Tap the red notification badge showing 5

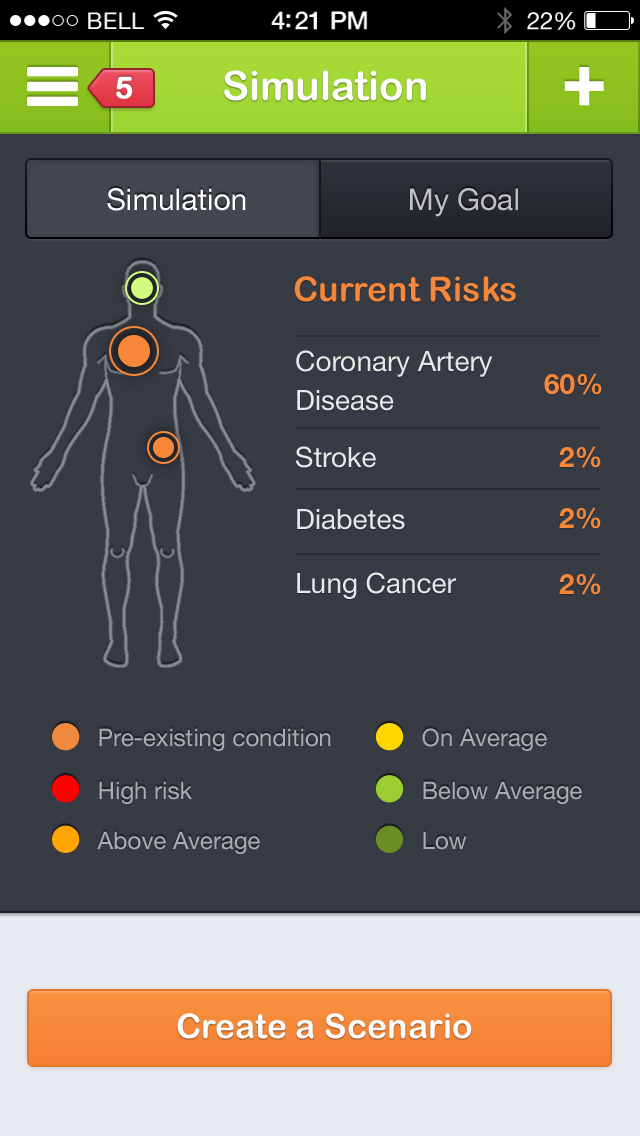[123, 88]
